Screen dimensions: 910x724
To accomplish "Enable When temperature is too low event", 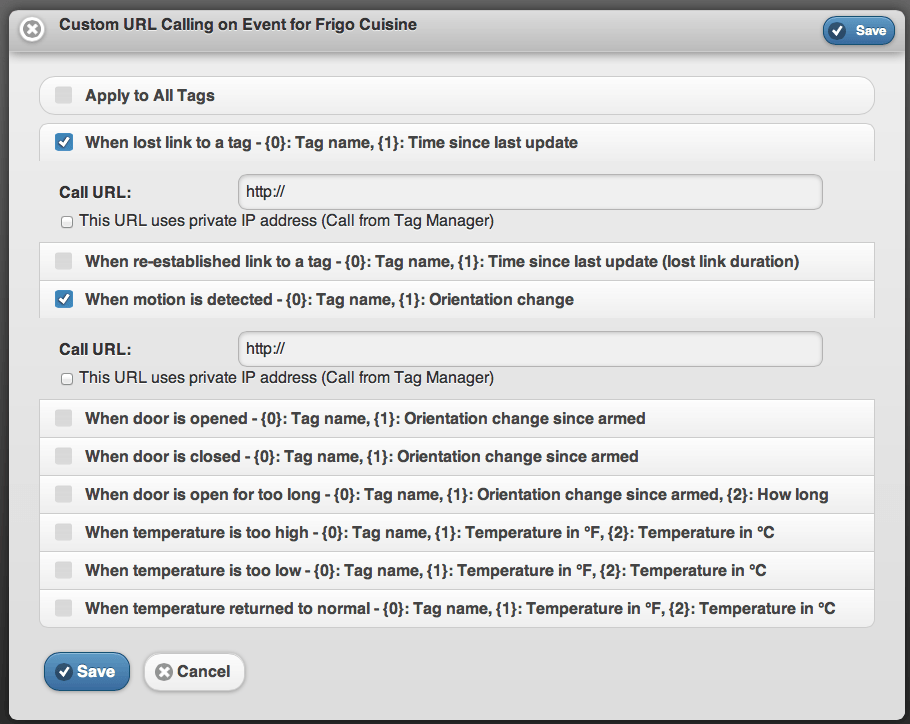I will point(64,570).
